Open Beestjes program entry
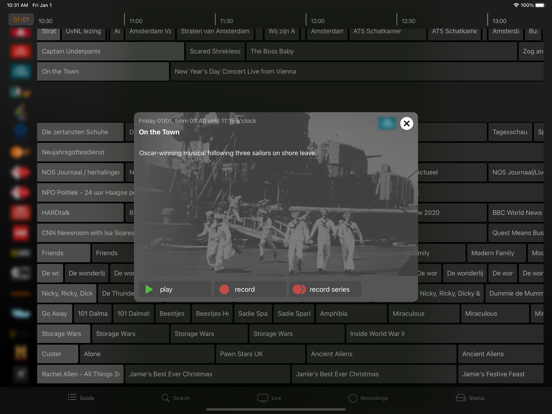 [172, 314]
